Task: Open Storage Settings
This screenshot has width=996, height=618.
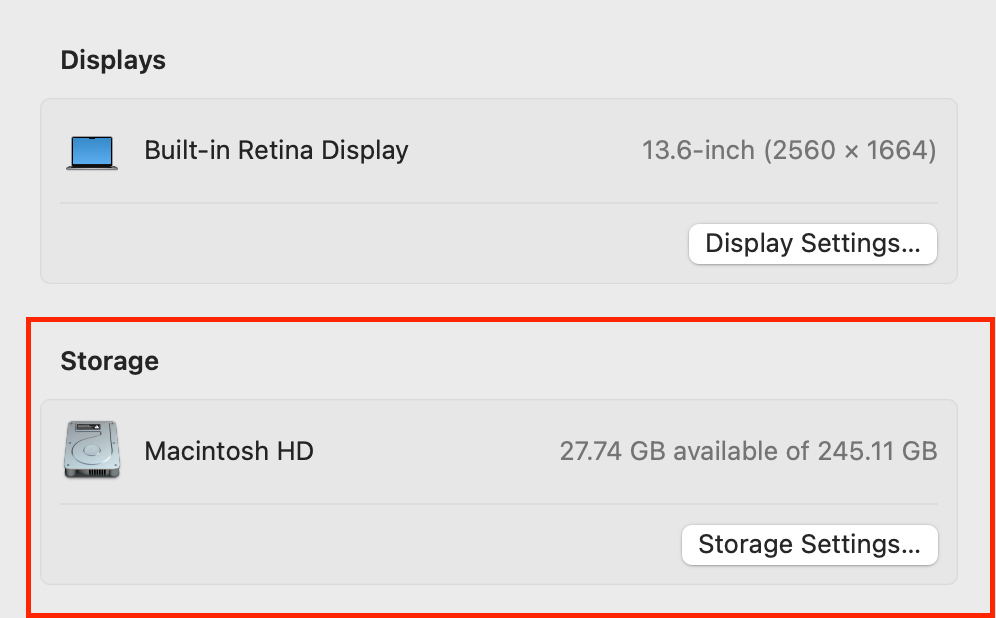Action: [x=809, y=545]
